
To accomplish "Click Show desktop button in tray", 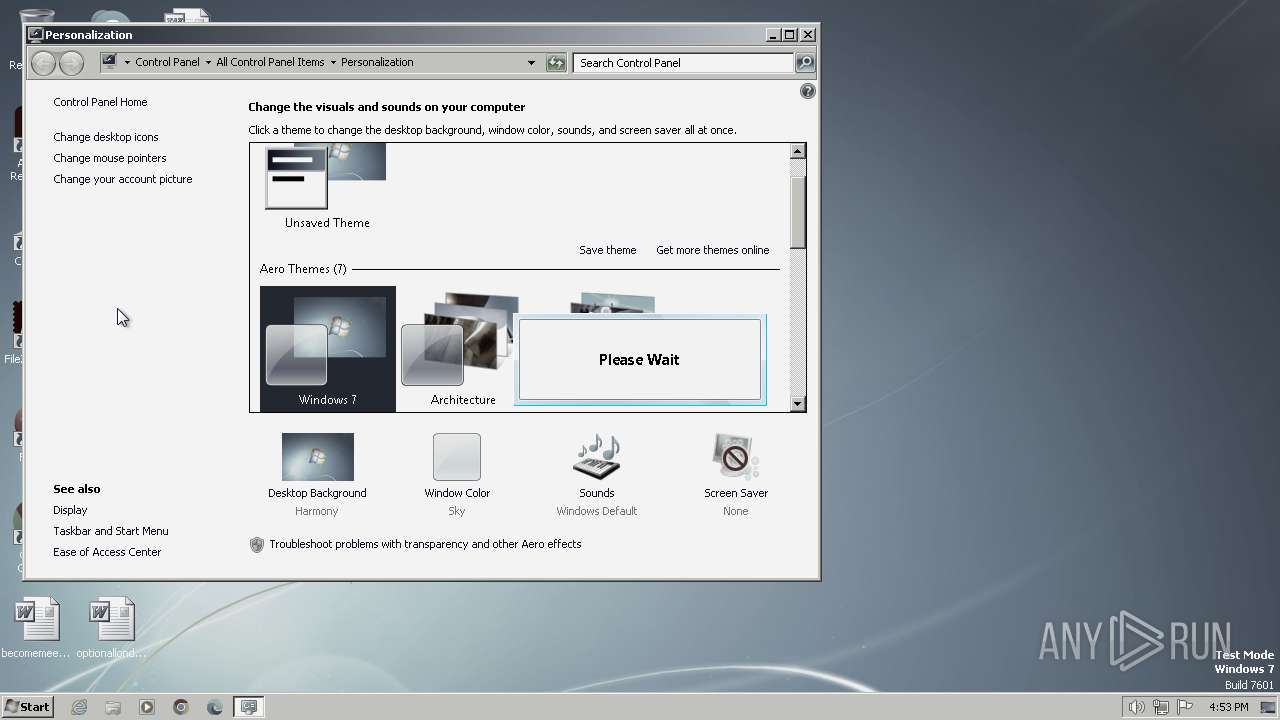I will (x=1268, y=707).
